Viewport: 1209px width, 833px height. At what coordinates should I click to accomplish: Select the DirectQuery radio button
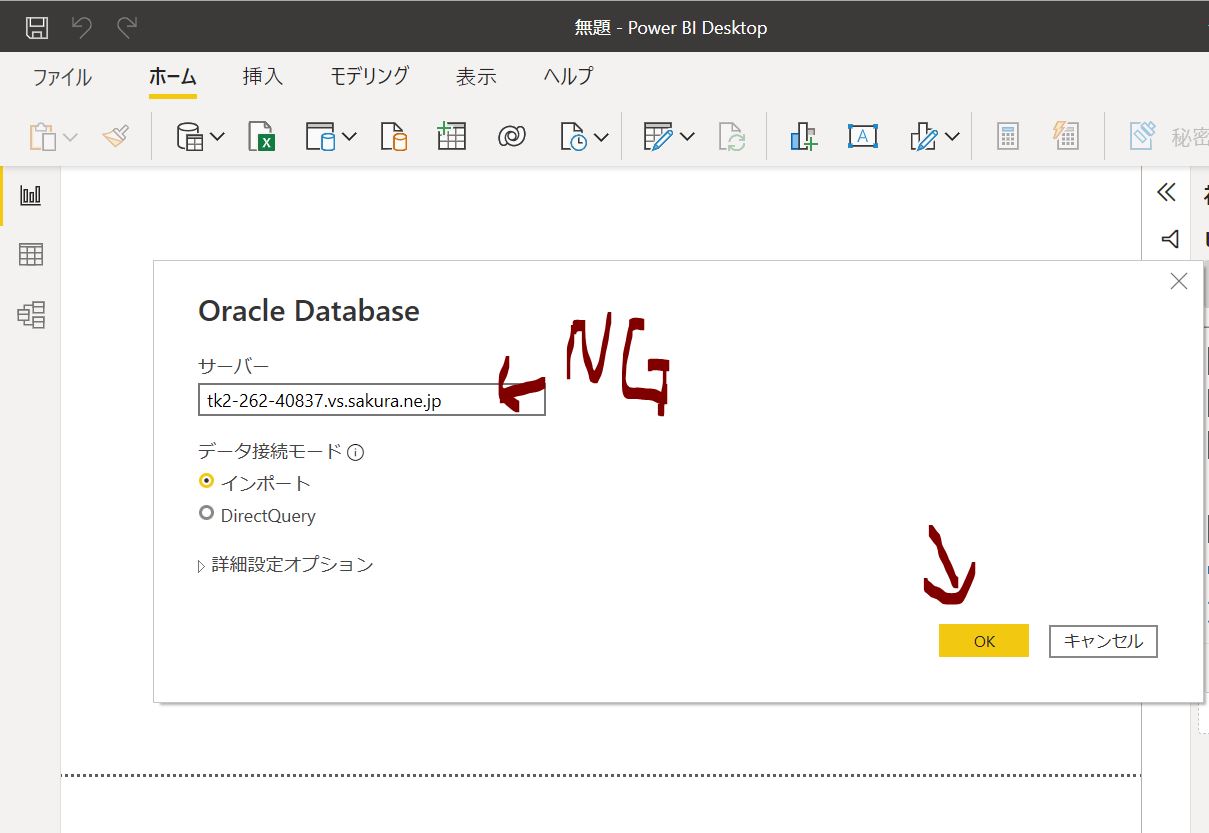pos(207,514)
